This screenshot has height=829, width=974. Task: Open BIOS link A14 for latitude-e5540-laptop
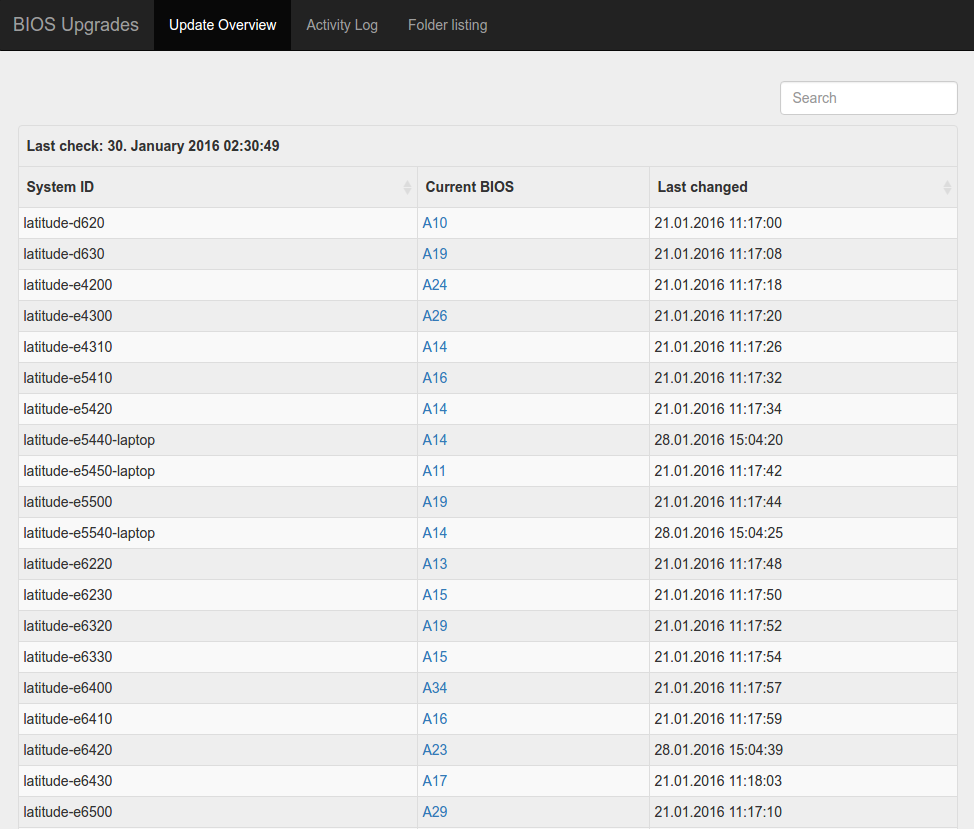[435, 533]
